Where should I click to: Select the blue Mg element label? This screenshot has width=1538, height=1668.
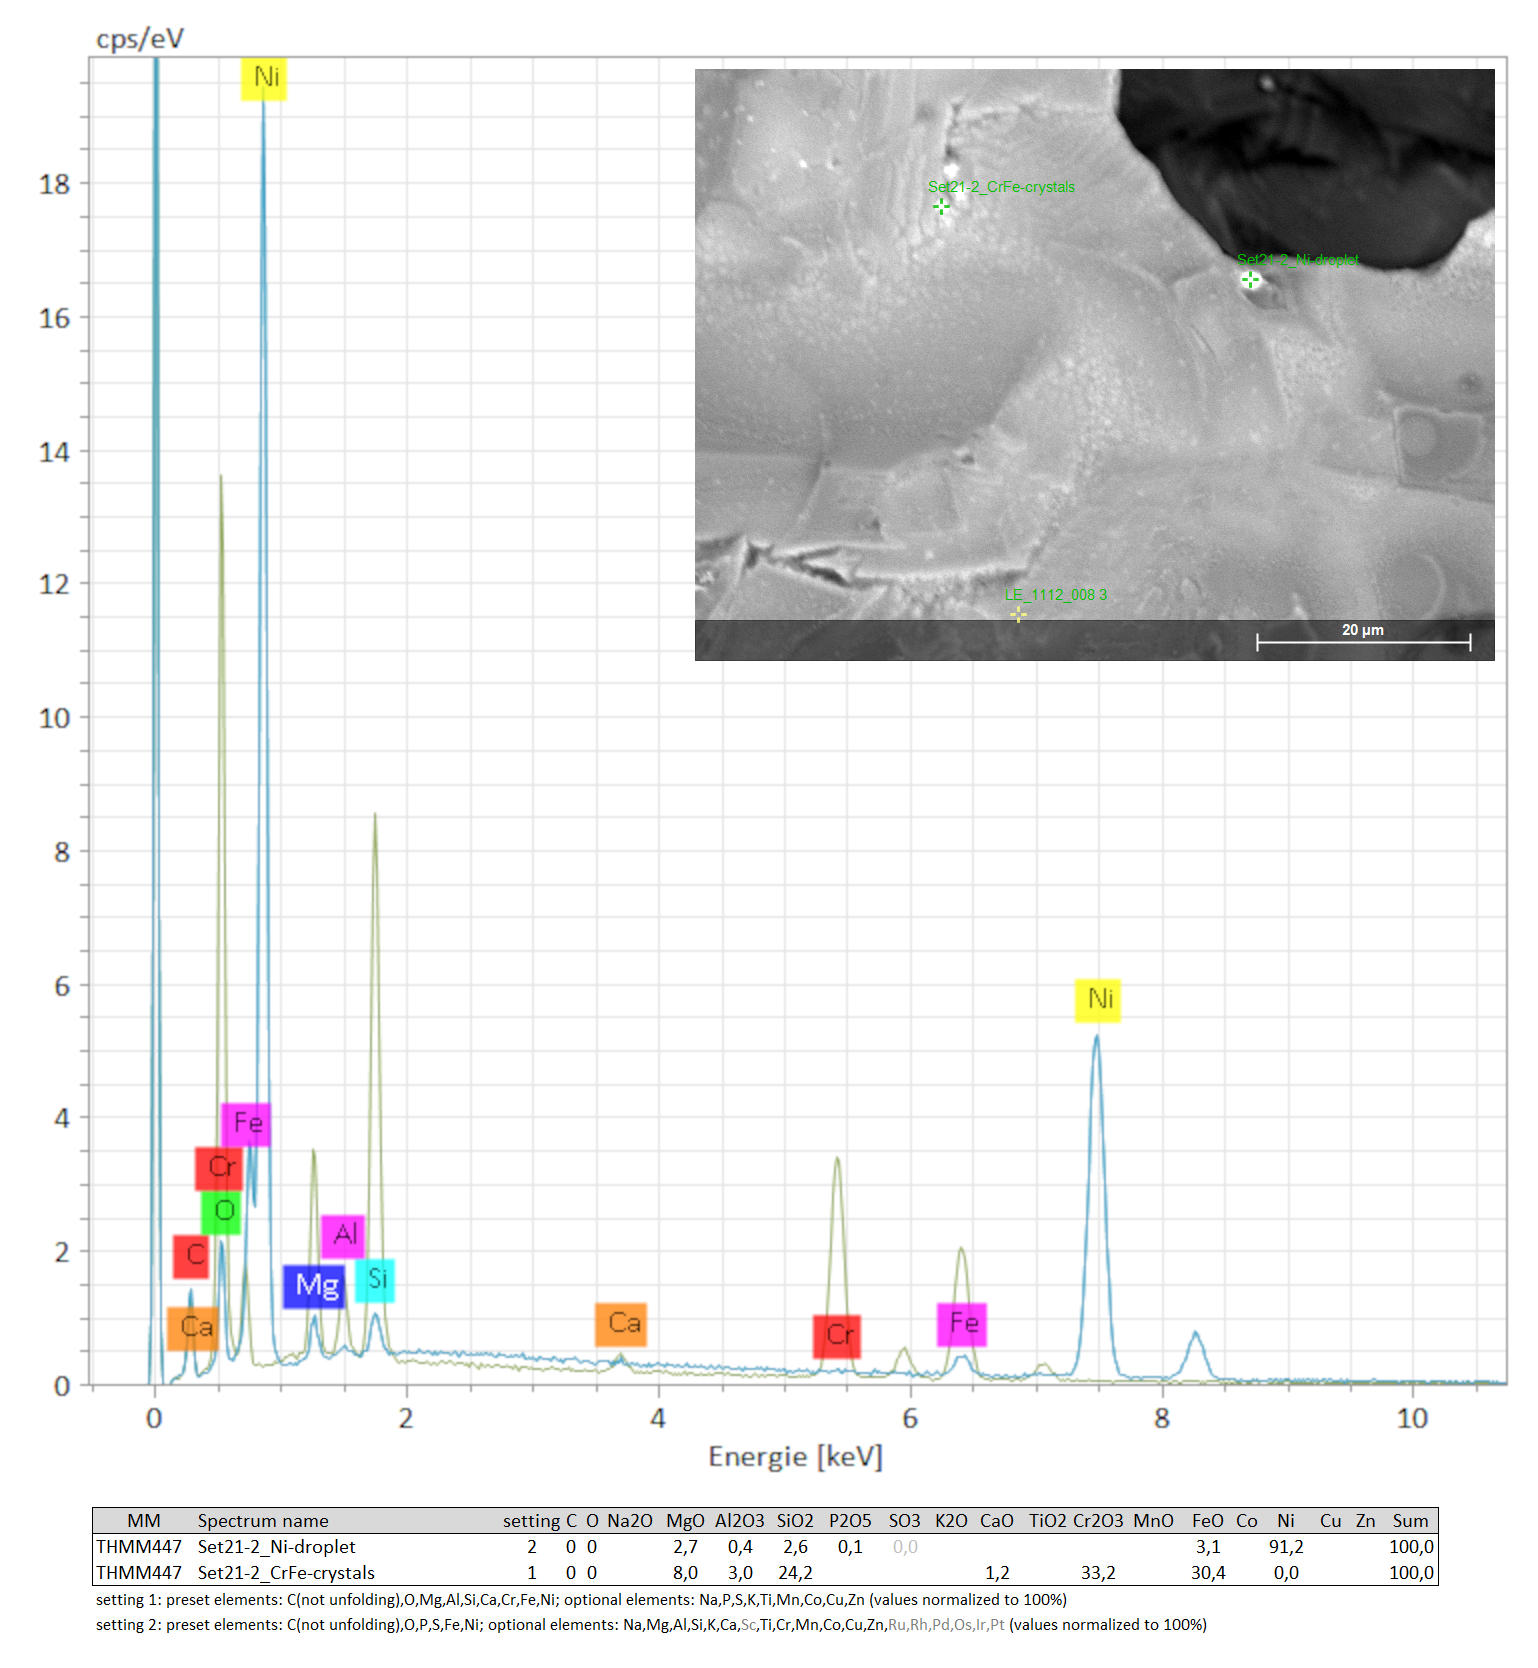pyautogui.click(x=315, y=1285)
